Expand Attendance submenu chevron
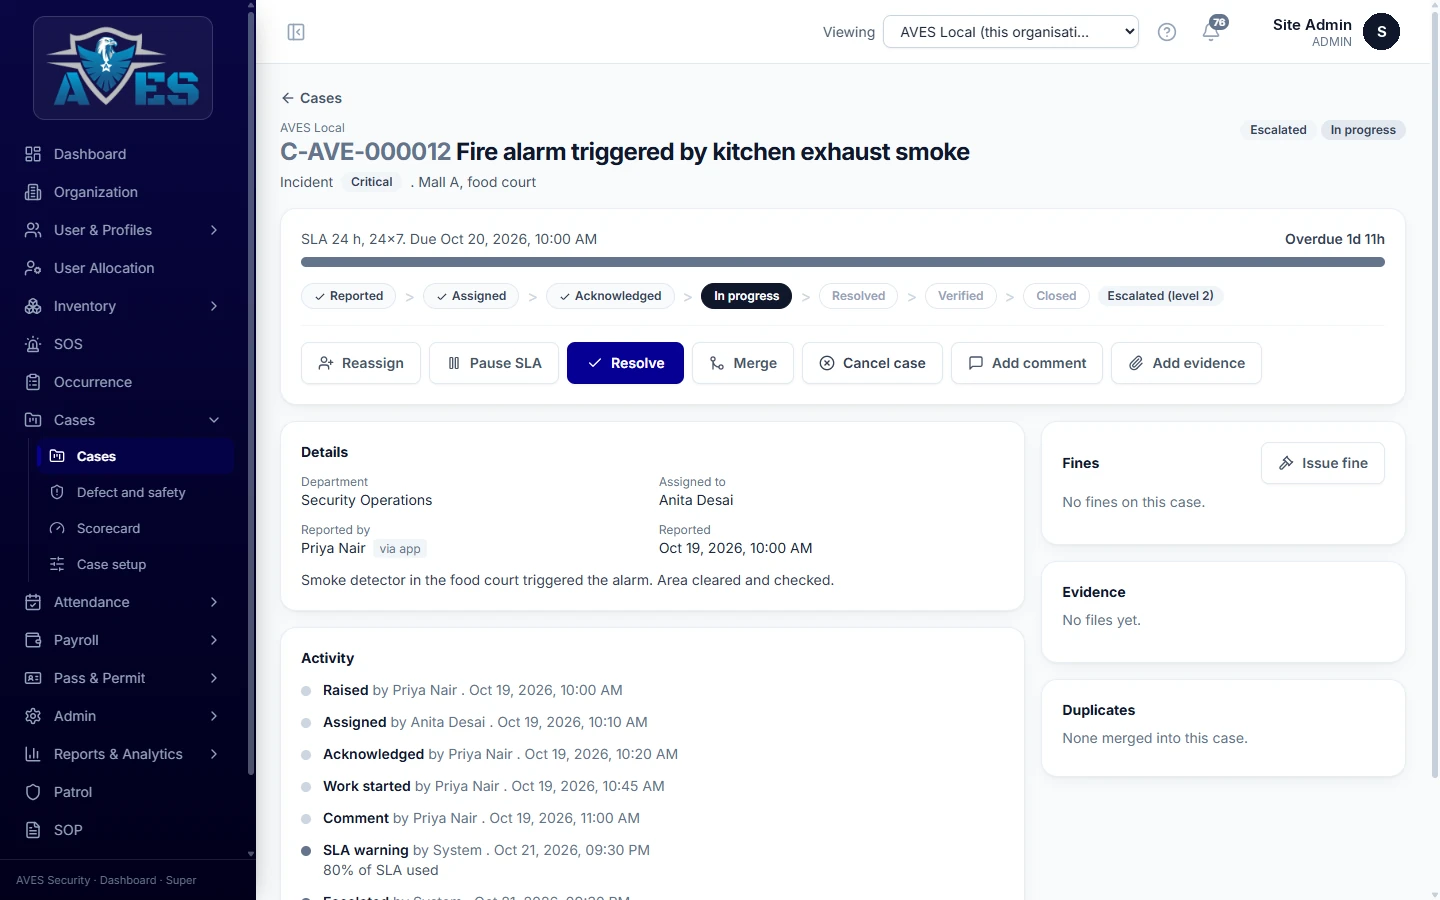The height and width of the screenshot is (900, 1440). coord(214,602)
